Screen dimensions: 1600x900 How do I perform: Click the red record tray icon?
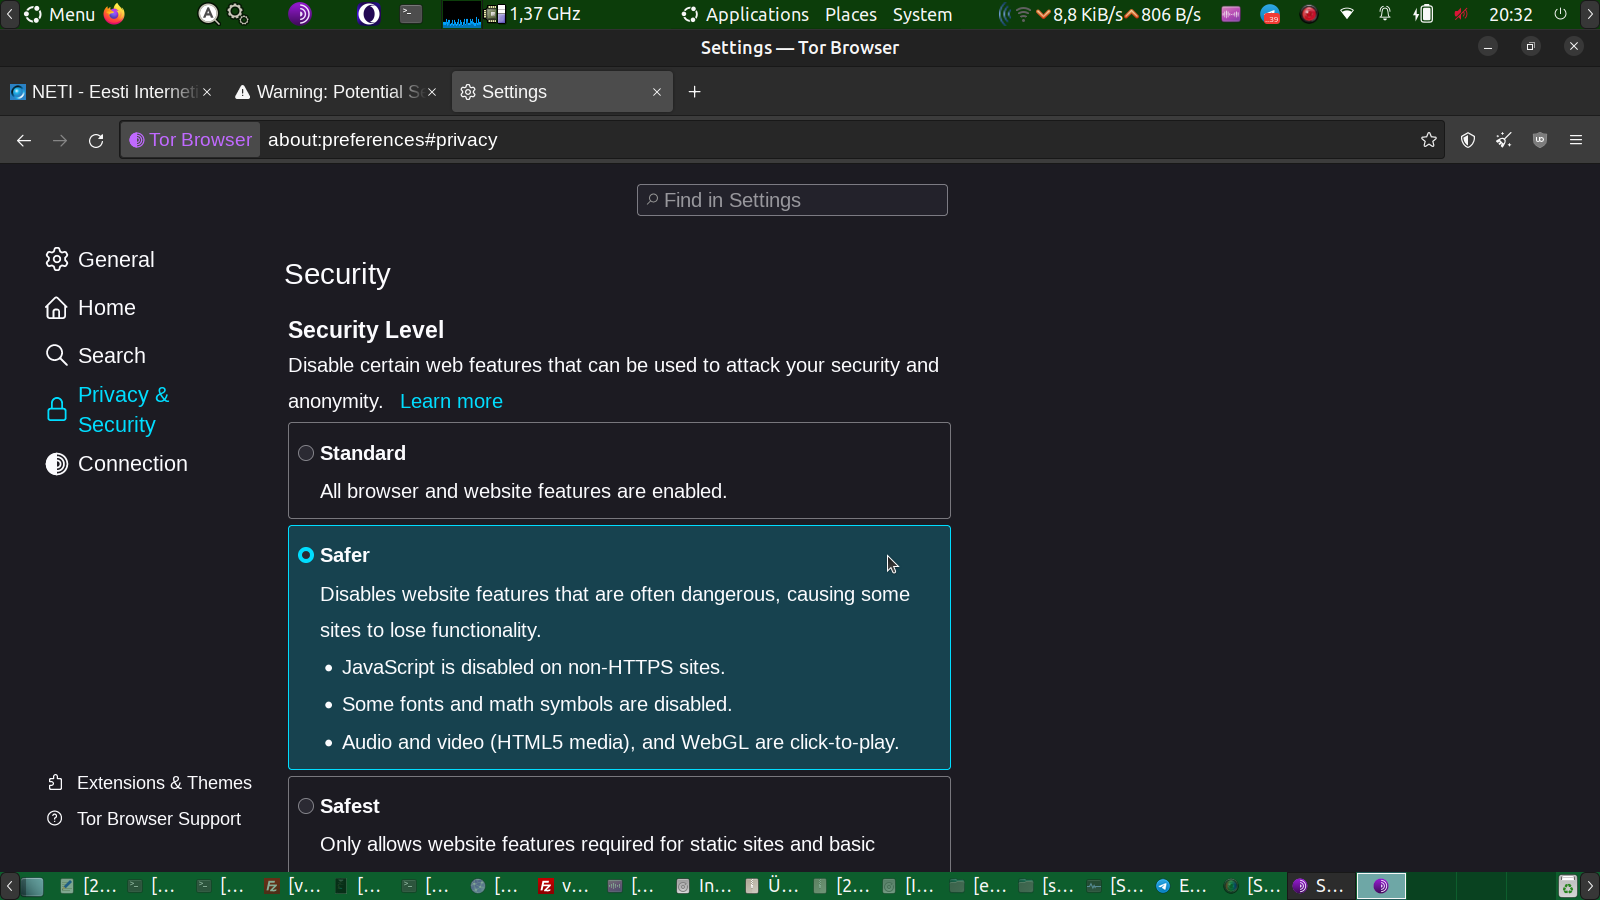pos(1309,14)
